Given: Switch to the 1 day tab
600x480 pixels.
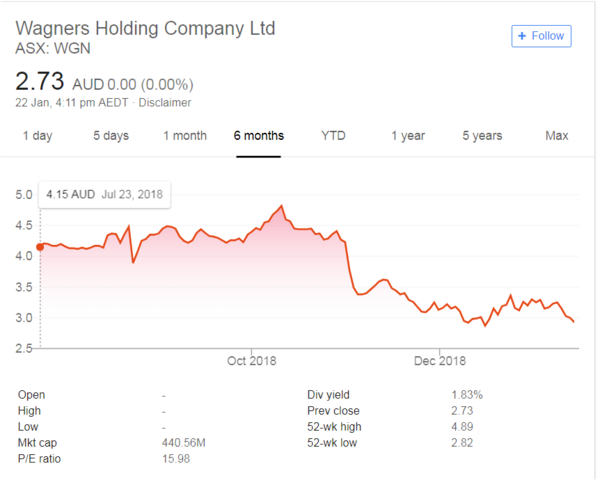Looking at the screenshot, I should coord(37,136).
